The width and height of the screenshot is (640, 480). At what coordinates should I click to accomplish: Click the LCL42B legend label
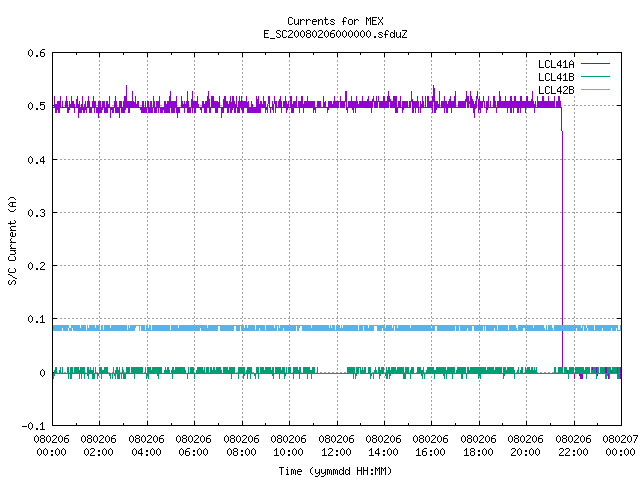pyautogui.click(x=556, y=90)
